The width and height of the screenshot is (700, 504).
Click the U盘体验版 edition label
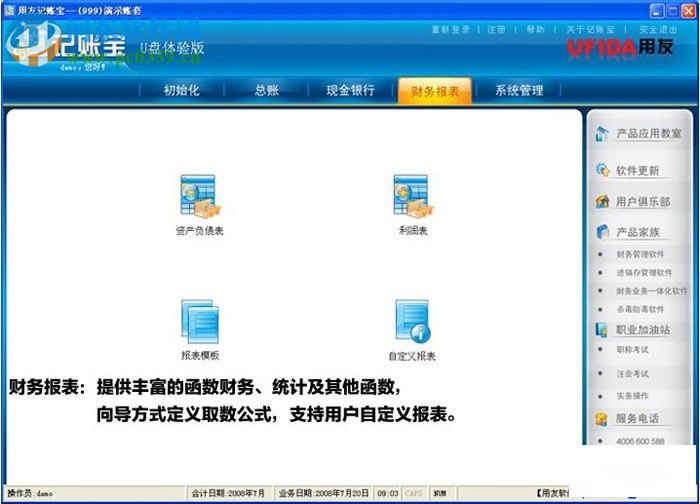click(172, 47)
